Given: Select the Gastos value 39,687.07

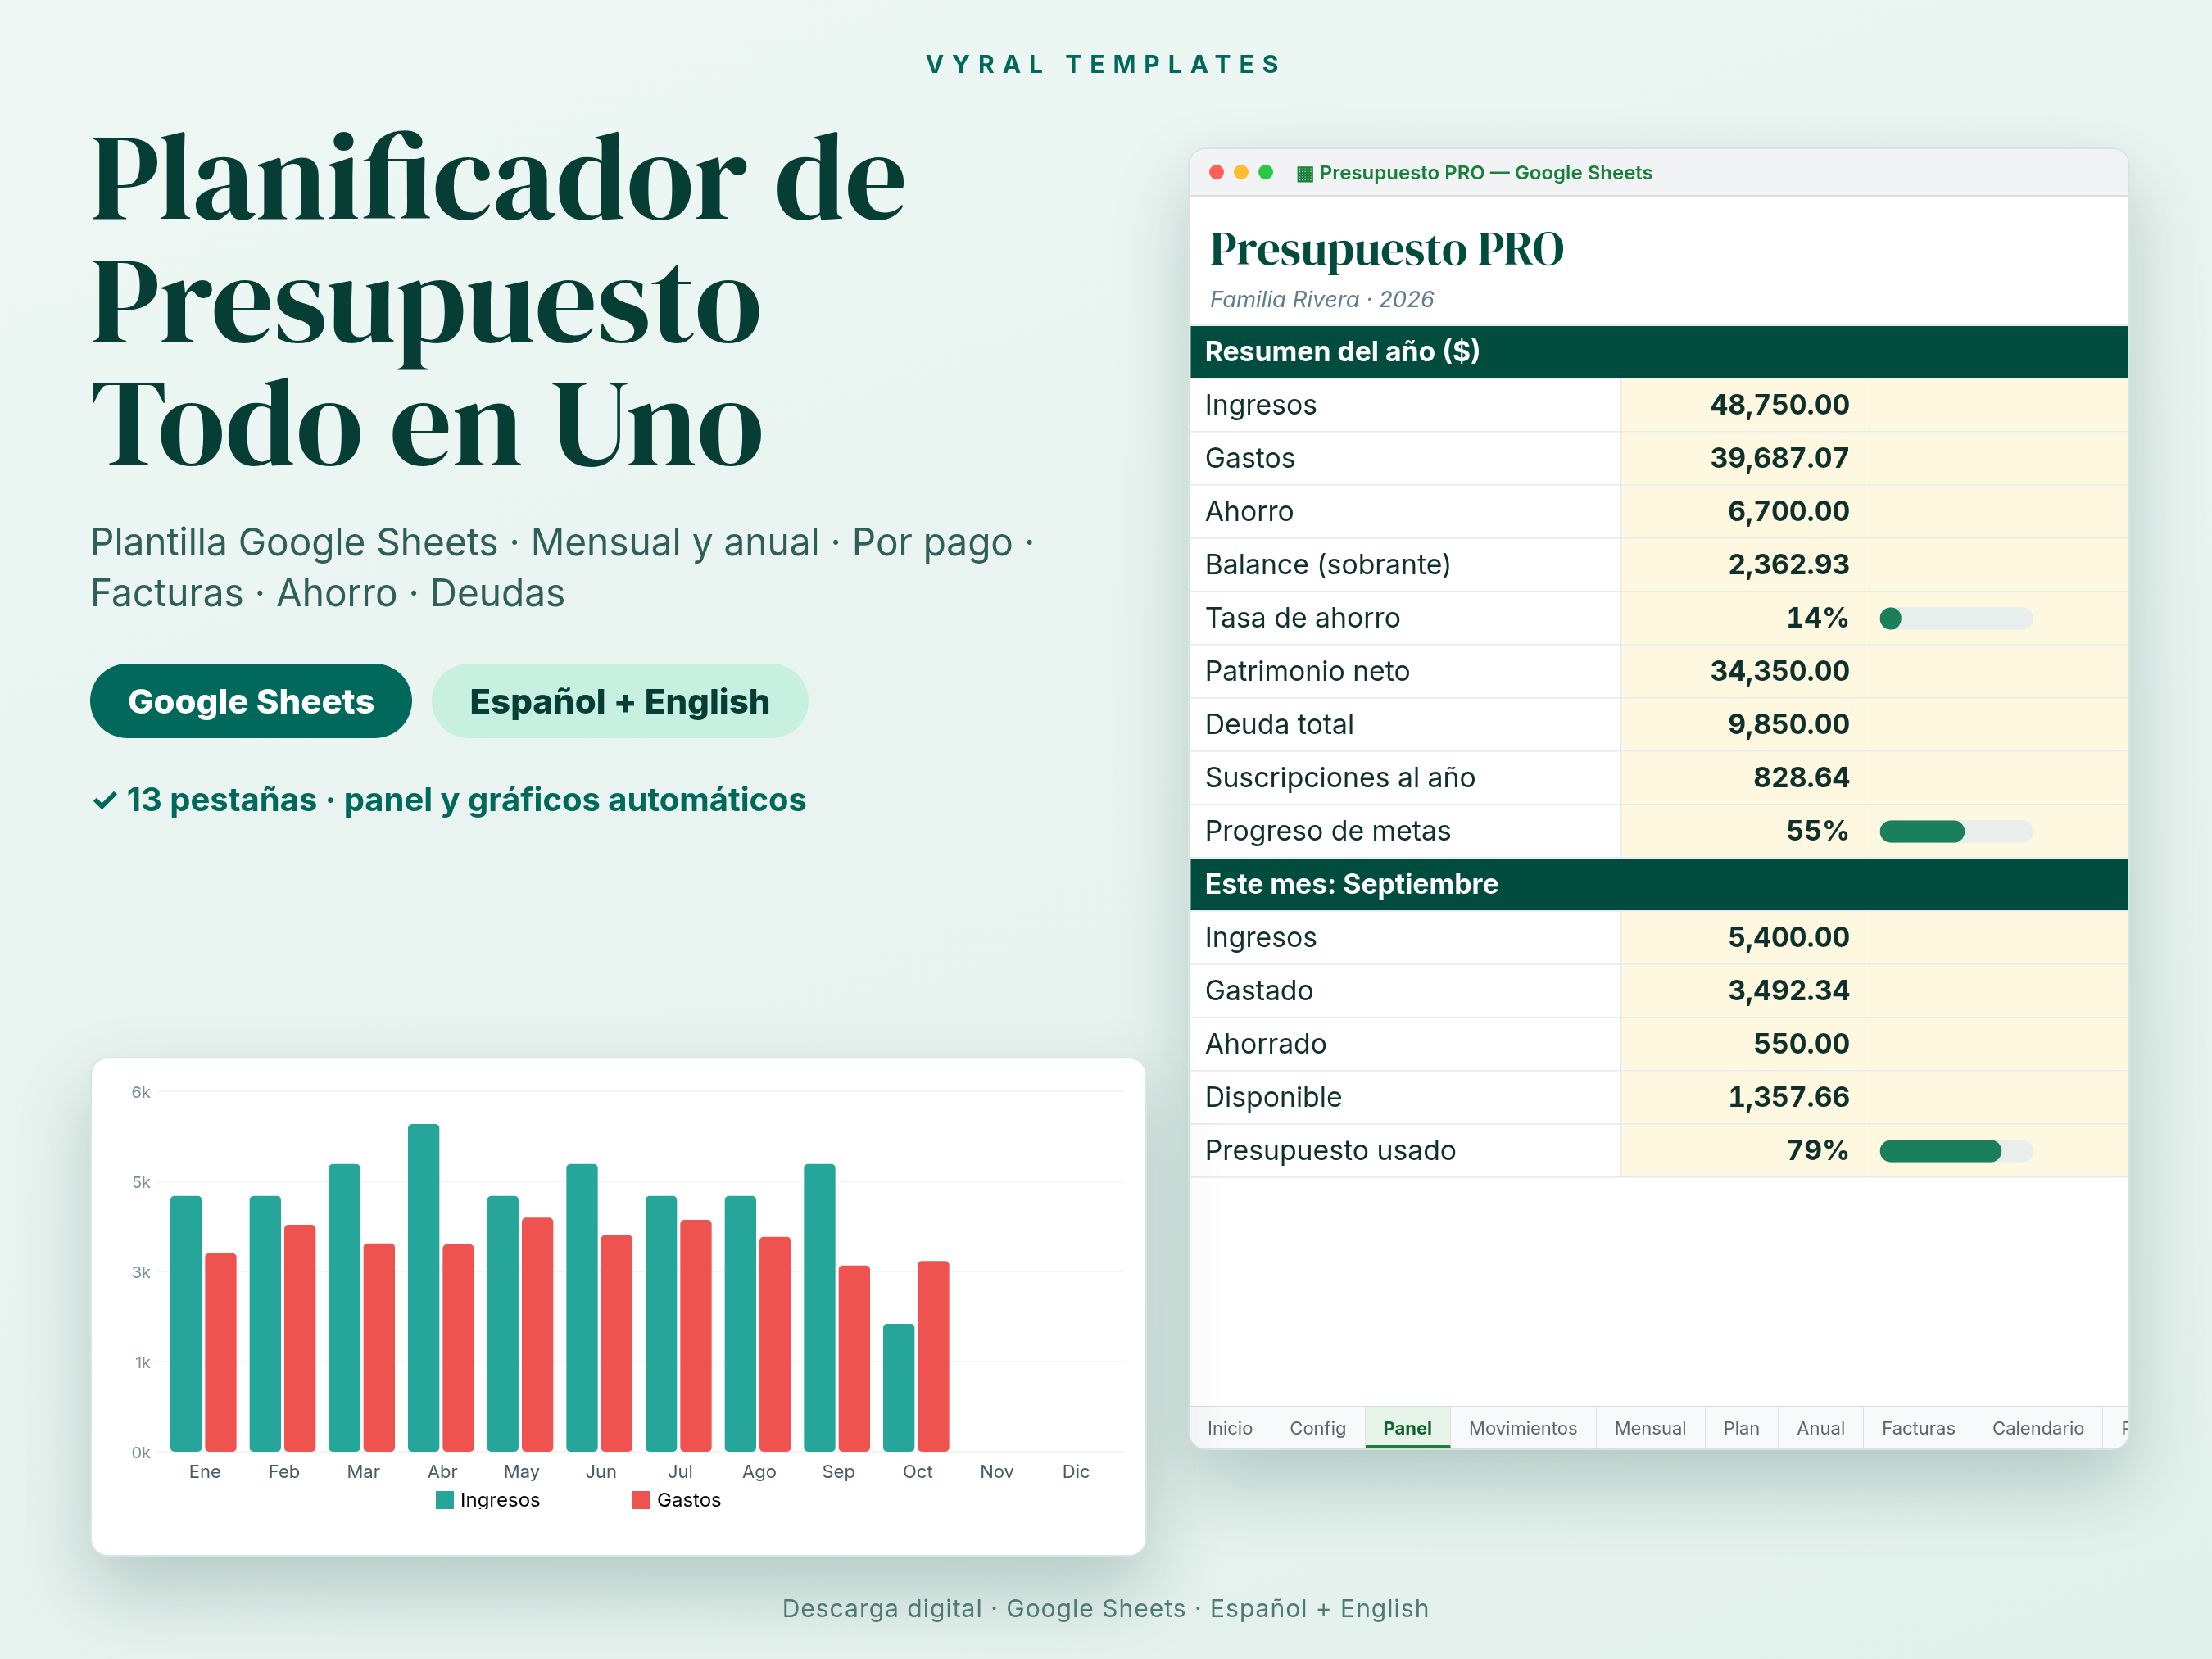Looking at the screenshot, I should [1779, 458].
